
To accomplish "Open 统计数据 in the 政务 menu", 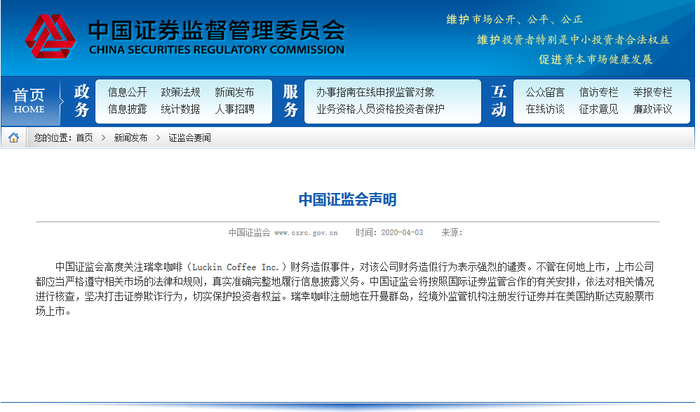I will point(181,109).
